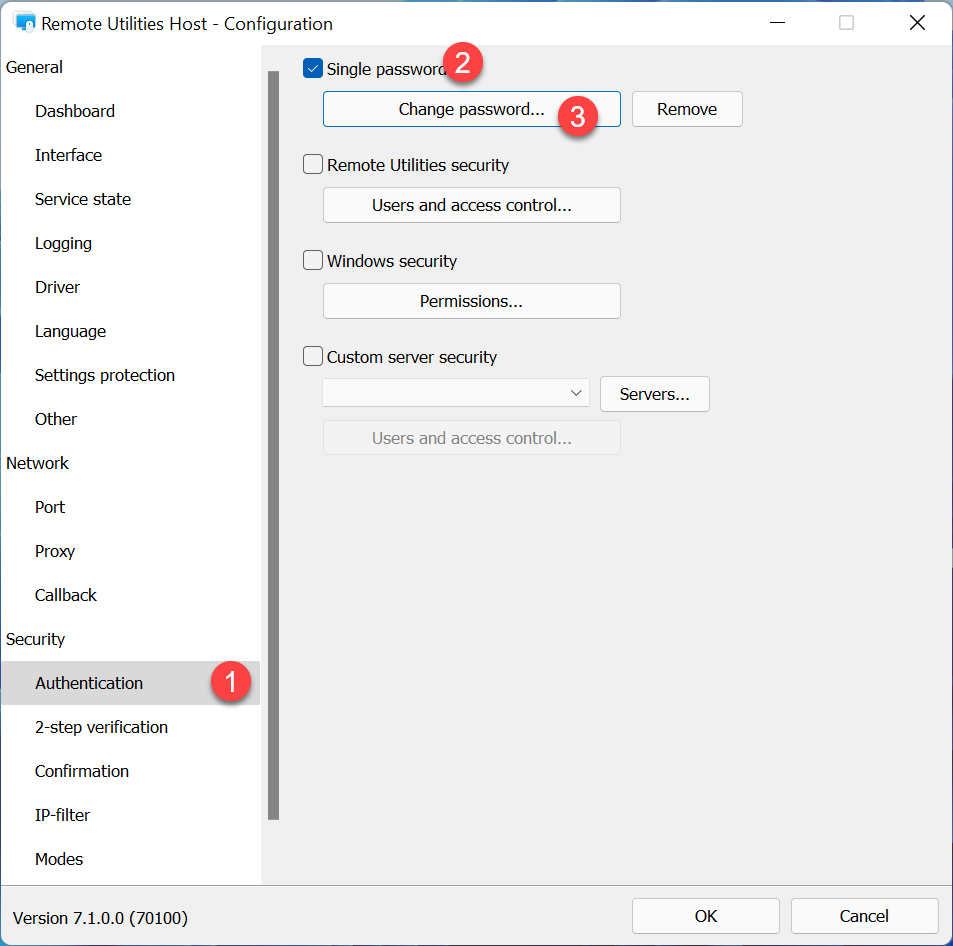Confirm settings with the OK button

coord(705,916)
